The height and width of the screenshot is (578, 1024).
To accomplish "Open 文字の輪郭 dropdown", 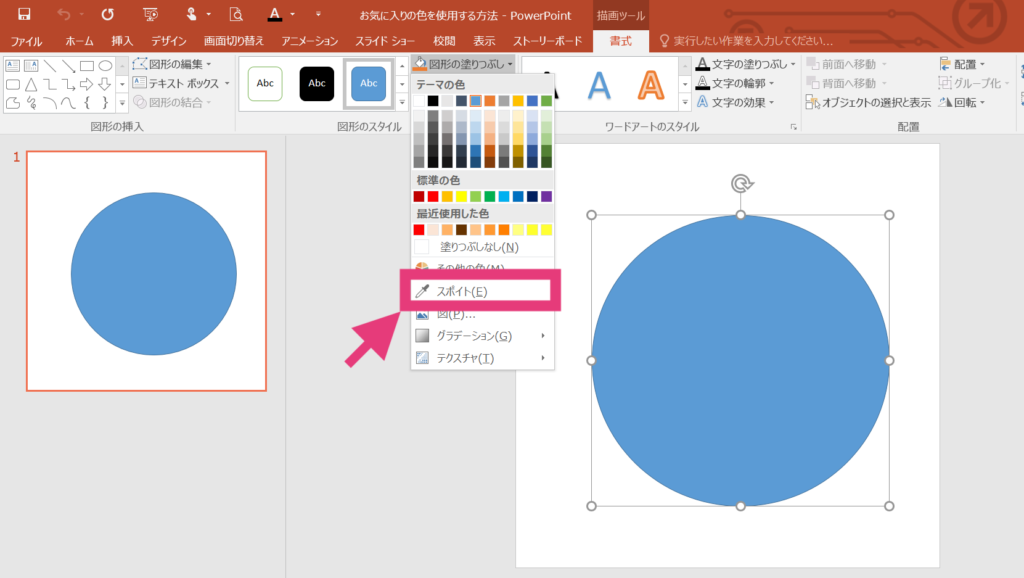I will pos(735,83).
